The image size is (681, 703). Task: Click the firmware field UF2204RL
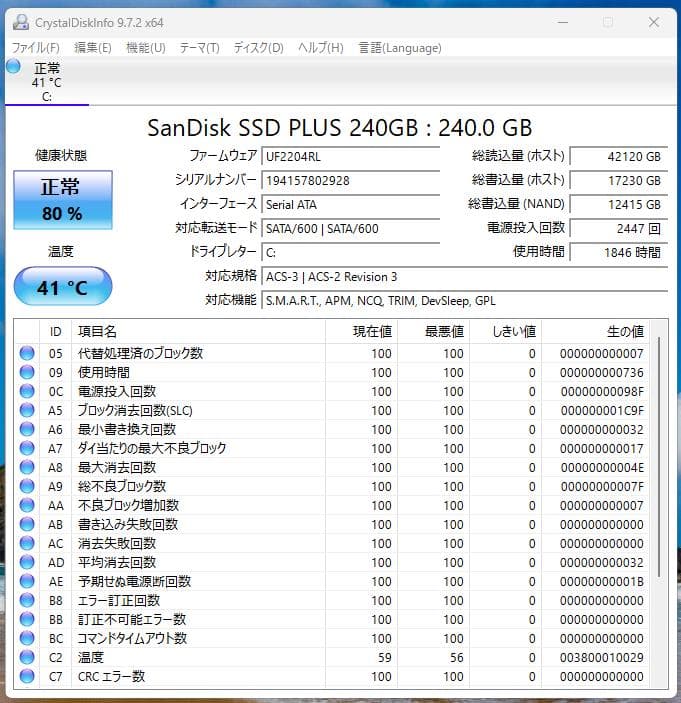pyautogui.click(x=350, y=156)
